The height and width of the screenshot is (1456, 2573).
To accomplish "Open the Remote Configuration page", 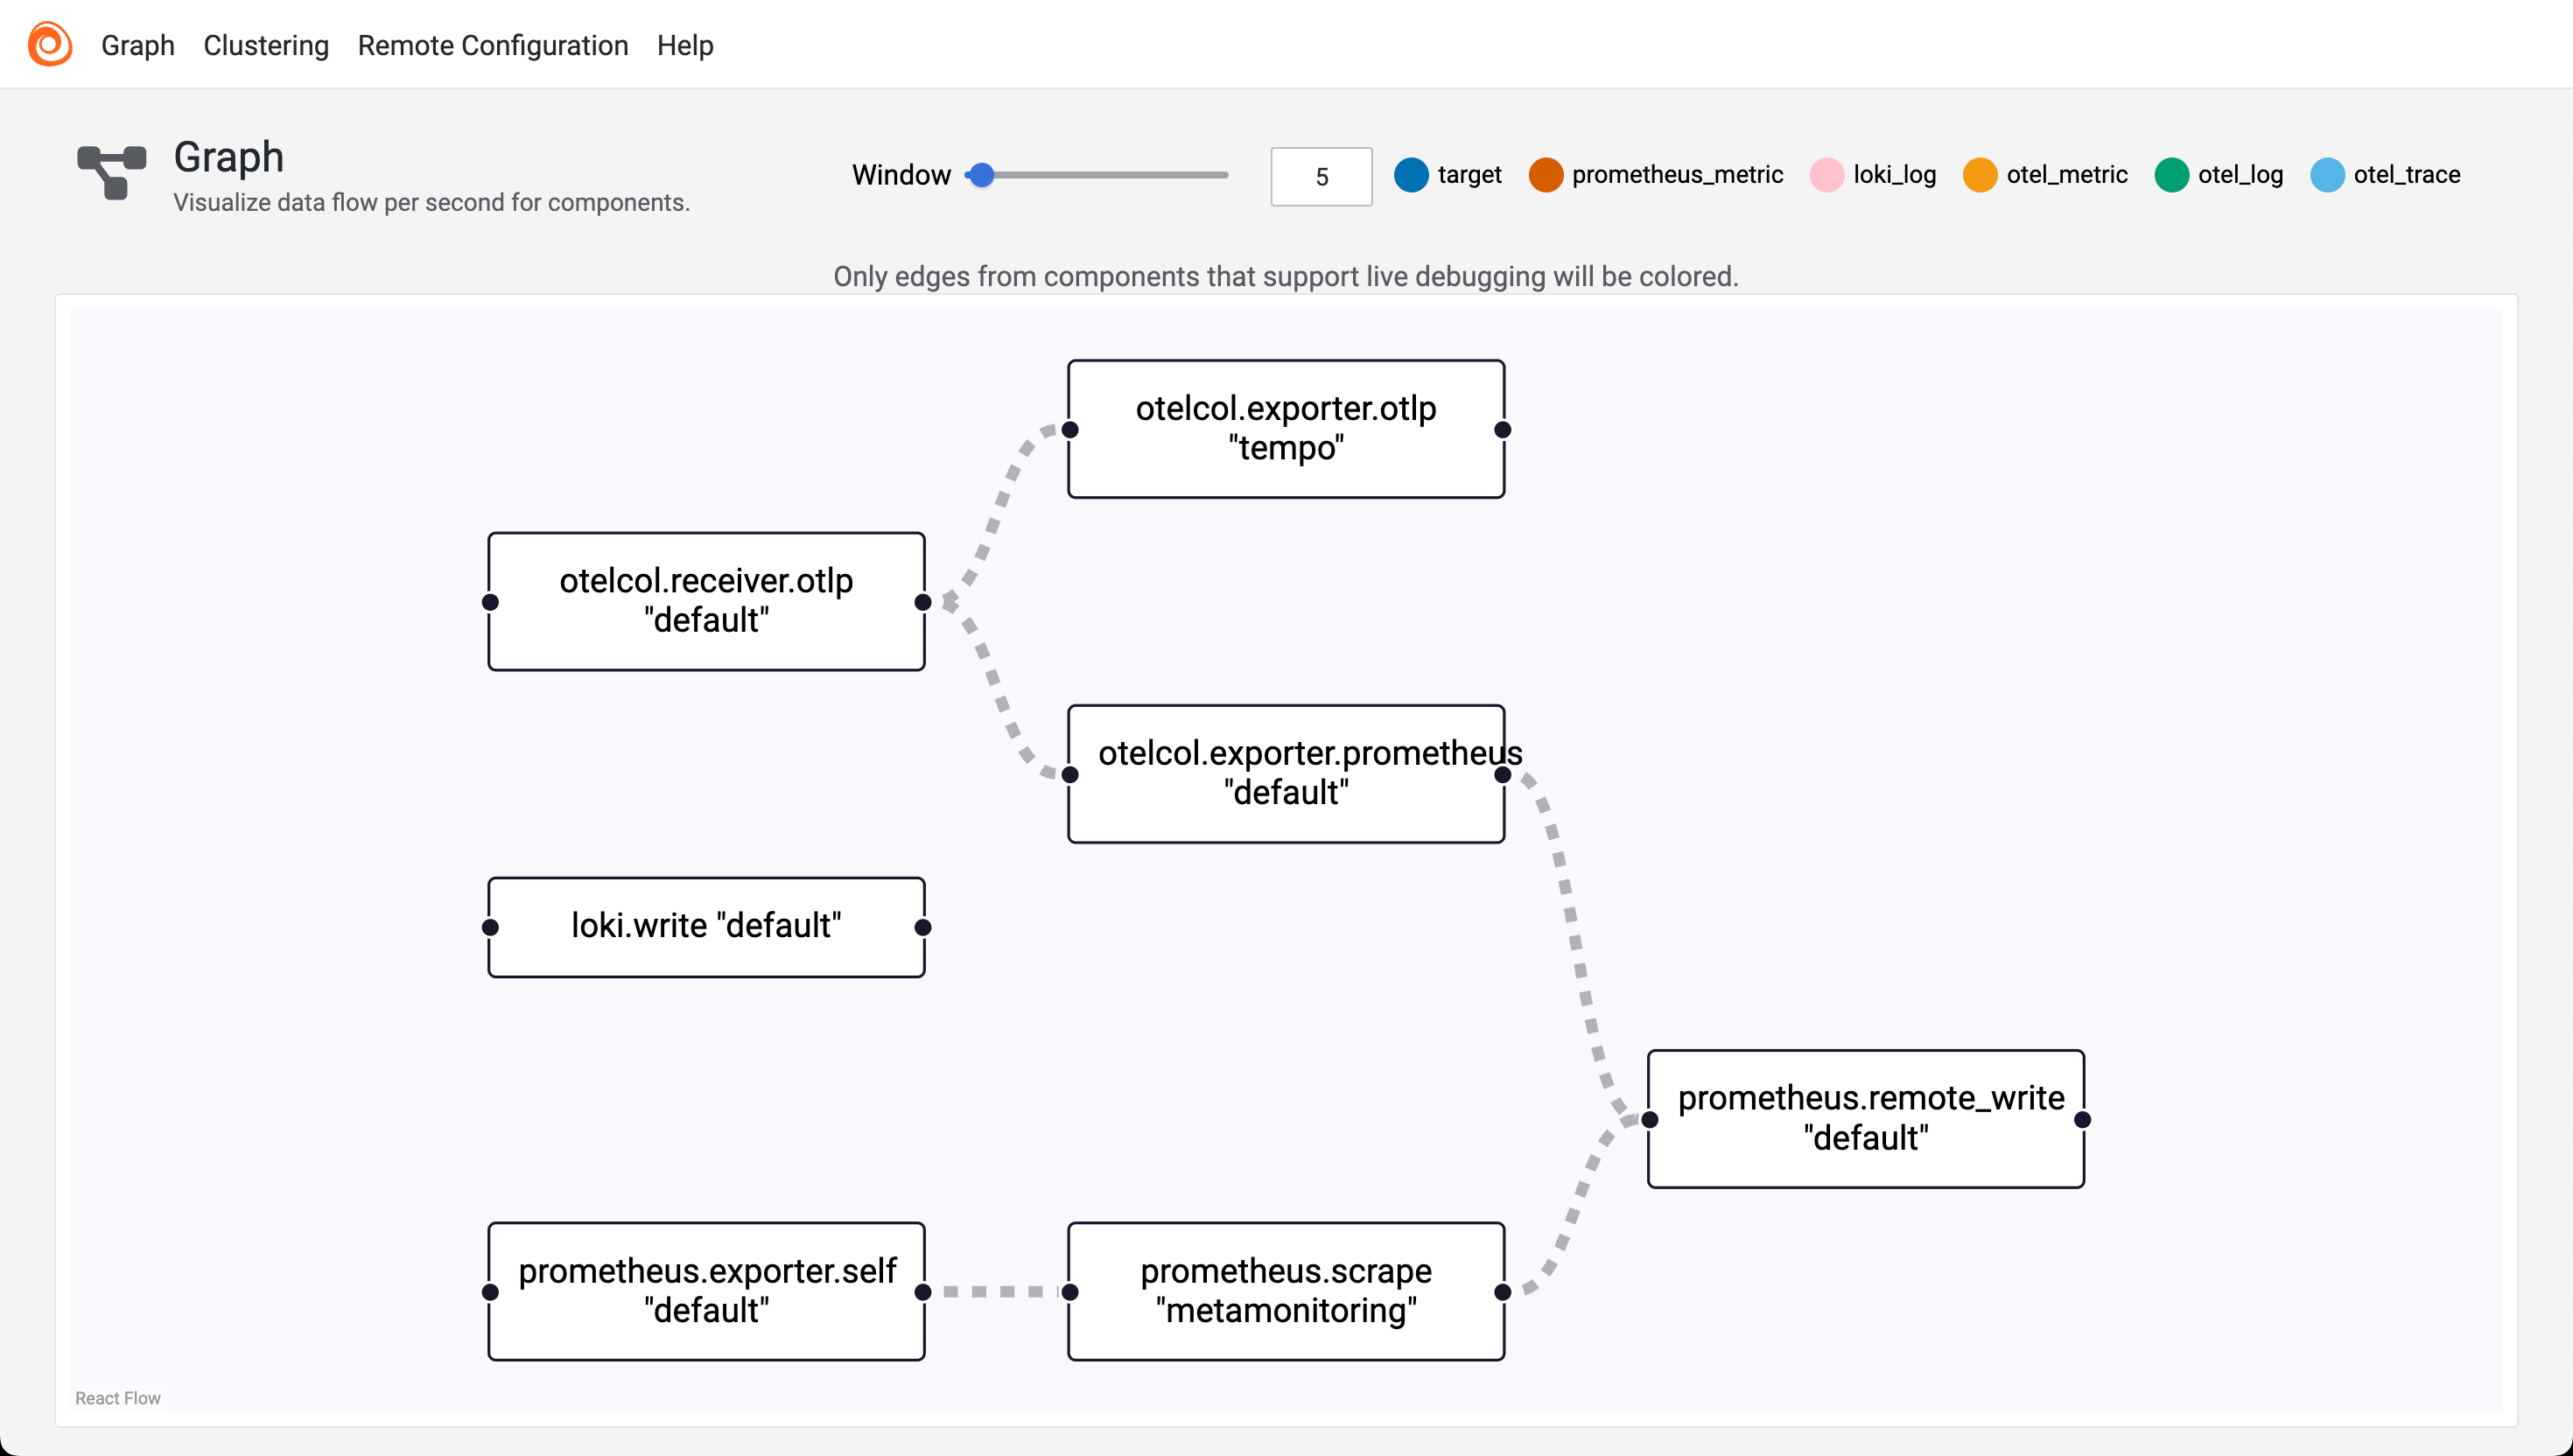I will pos(493,45).
